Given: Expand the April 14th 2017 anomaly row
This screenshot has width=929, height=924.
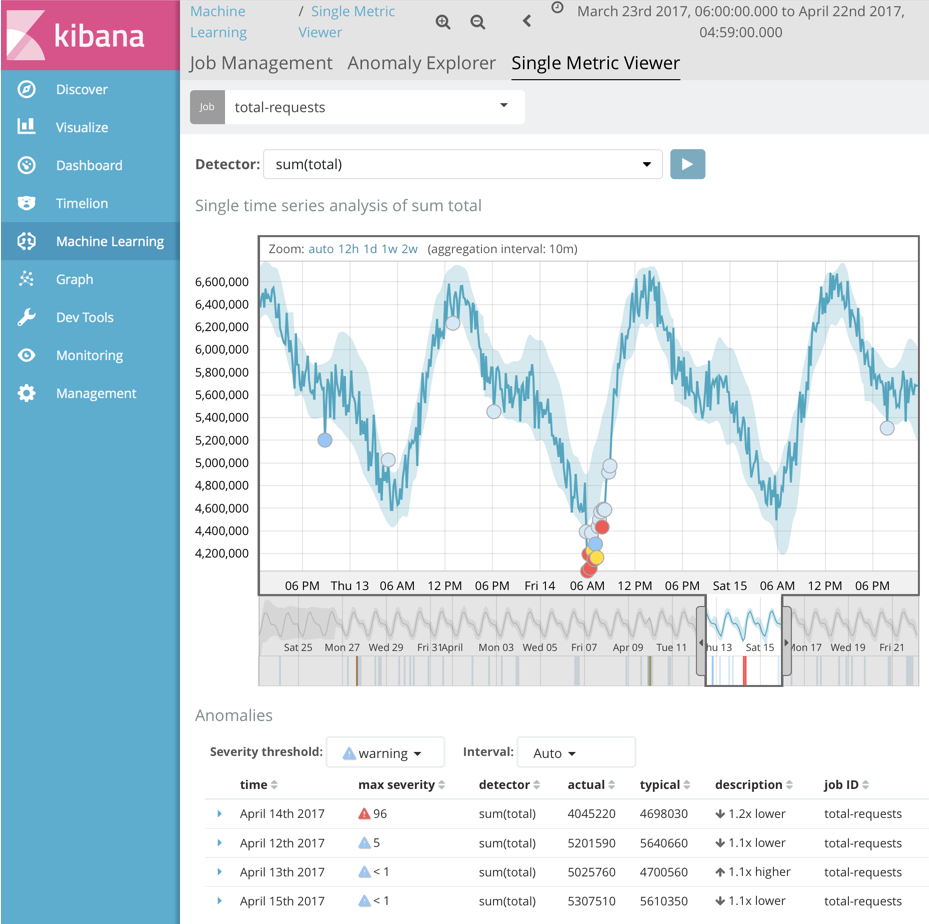Looking at the screenshot, I should (x=220, y=814).
